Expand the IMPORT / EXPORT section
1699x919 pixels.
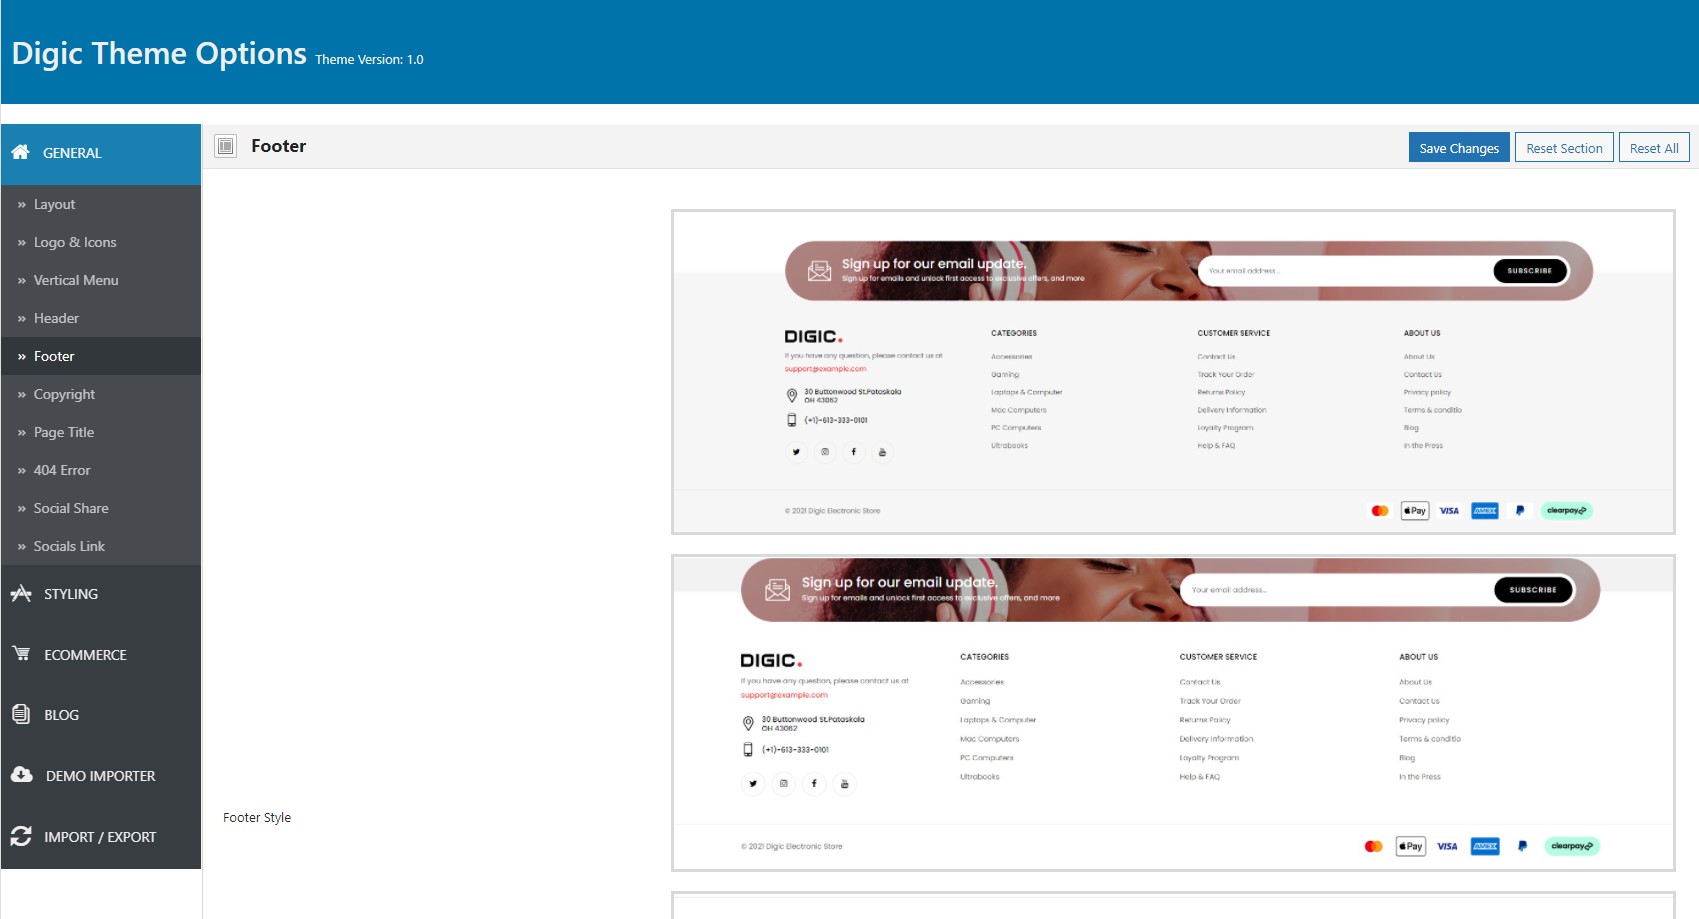click(101, 837)
